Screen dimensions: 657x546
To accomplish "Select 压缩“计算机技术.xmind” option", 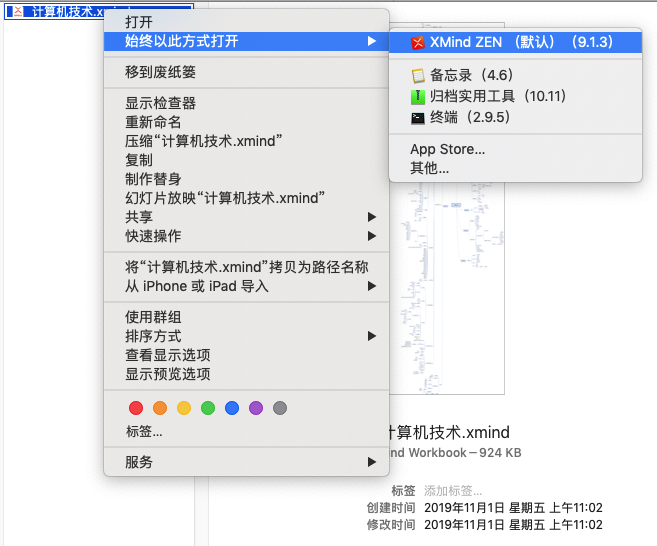I will click(x=246, y=141).
